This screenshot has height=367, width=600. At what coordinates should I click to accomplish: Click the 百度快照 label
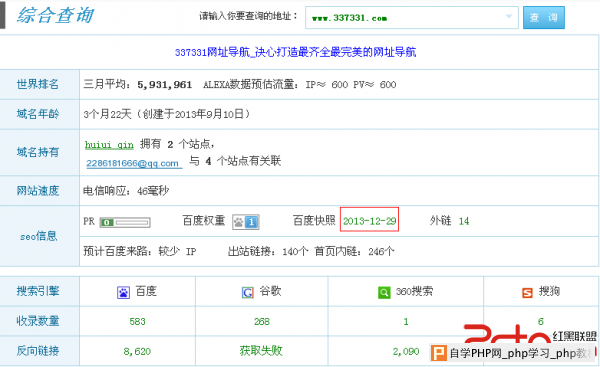click(x=315, y=220)
